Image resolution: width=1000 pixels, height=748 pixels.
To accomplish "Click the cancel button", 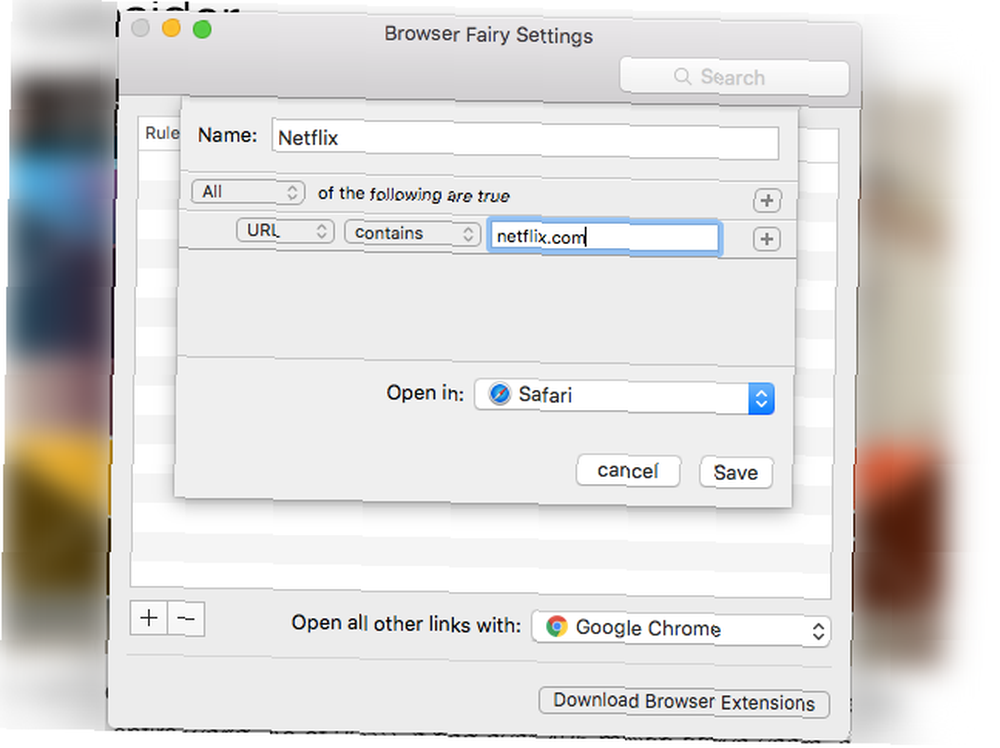I will tap(628, 471).
